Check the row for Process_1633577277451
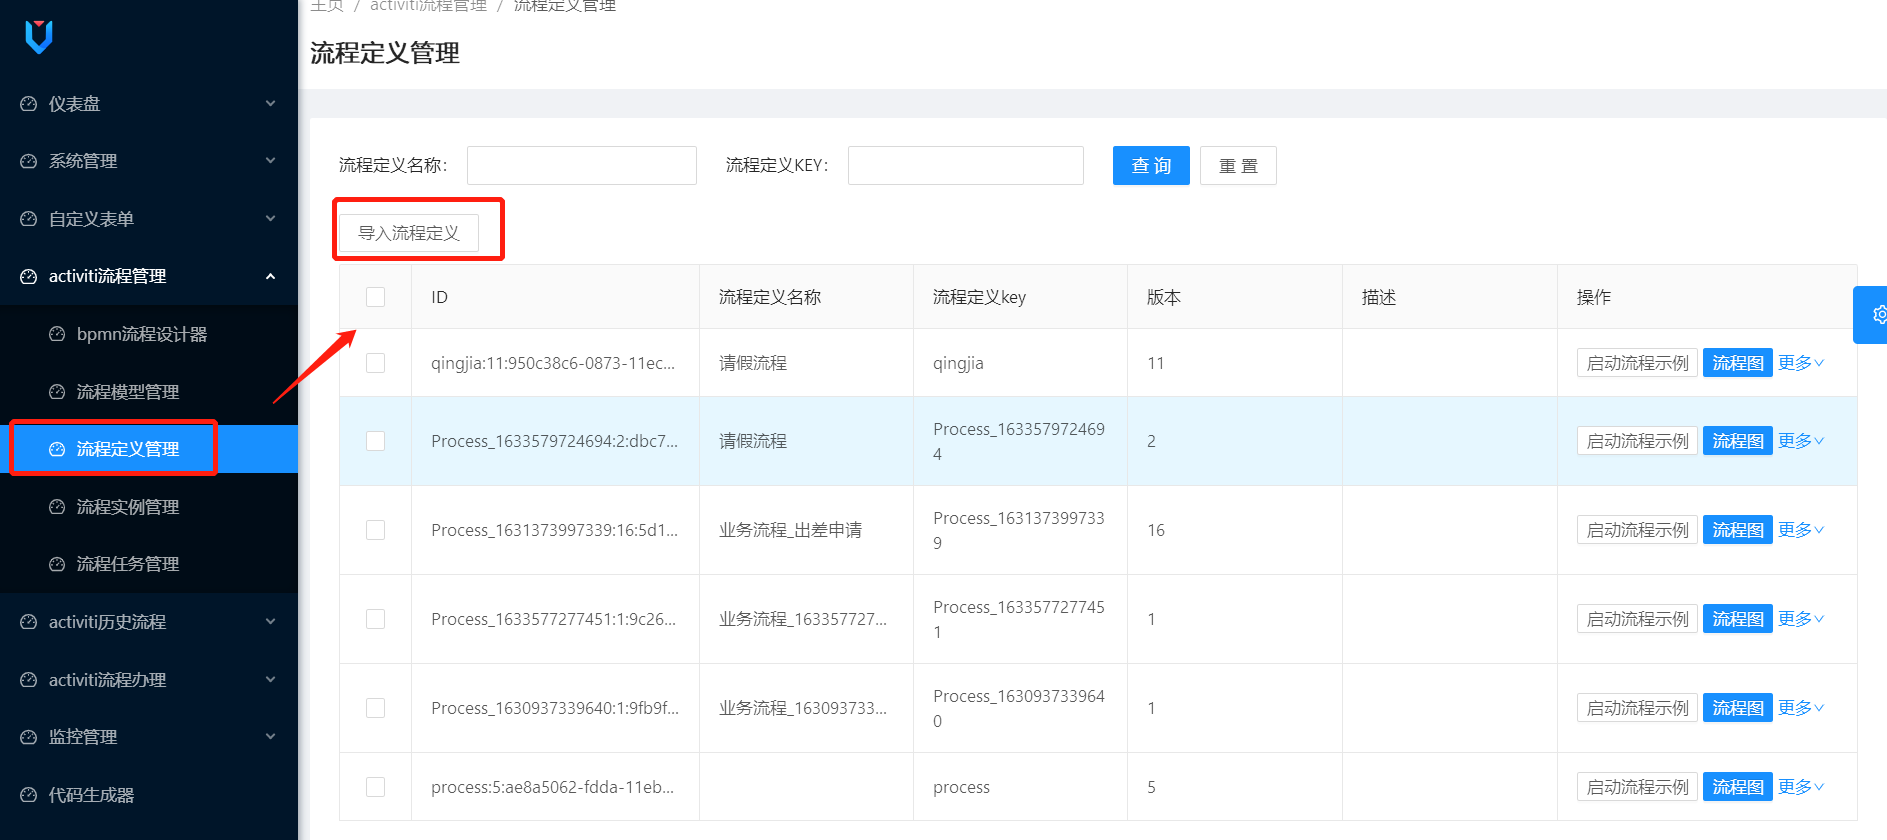This screenshot has width=1887, height=840. pos(375,619)
